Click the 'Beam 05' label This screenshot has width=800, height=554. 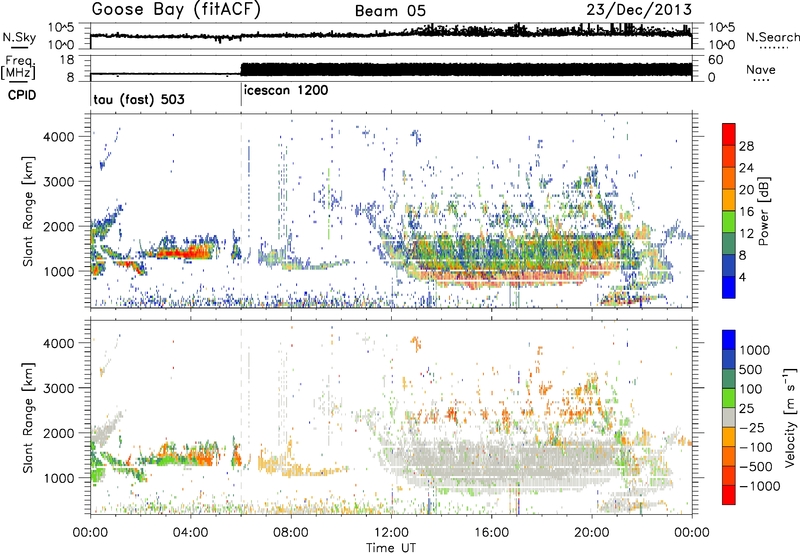click(390, 11)
